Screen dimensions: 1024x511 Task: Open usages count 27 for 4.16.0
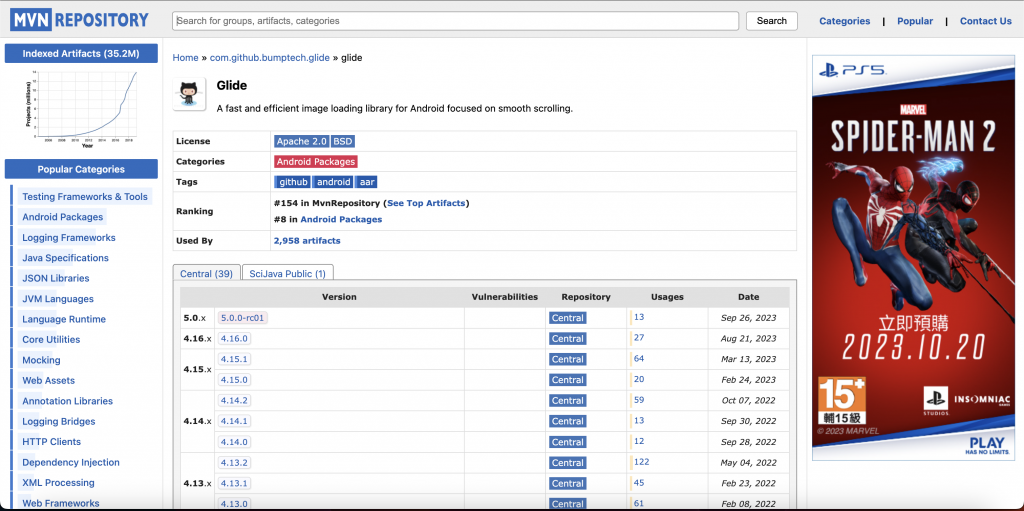639,338
